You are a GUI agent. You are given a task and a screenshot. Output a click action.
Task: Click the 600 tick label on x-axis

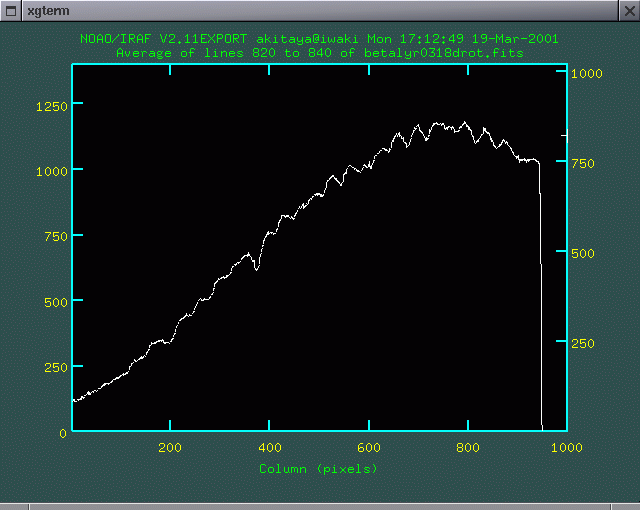368,448
